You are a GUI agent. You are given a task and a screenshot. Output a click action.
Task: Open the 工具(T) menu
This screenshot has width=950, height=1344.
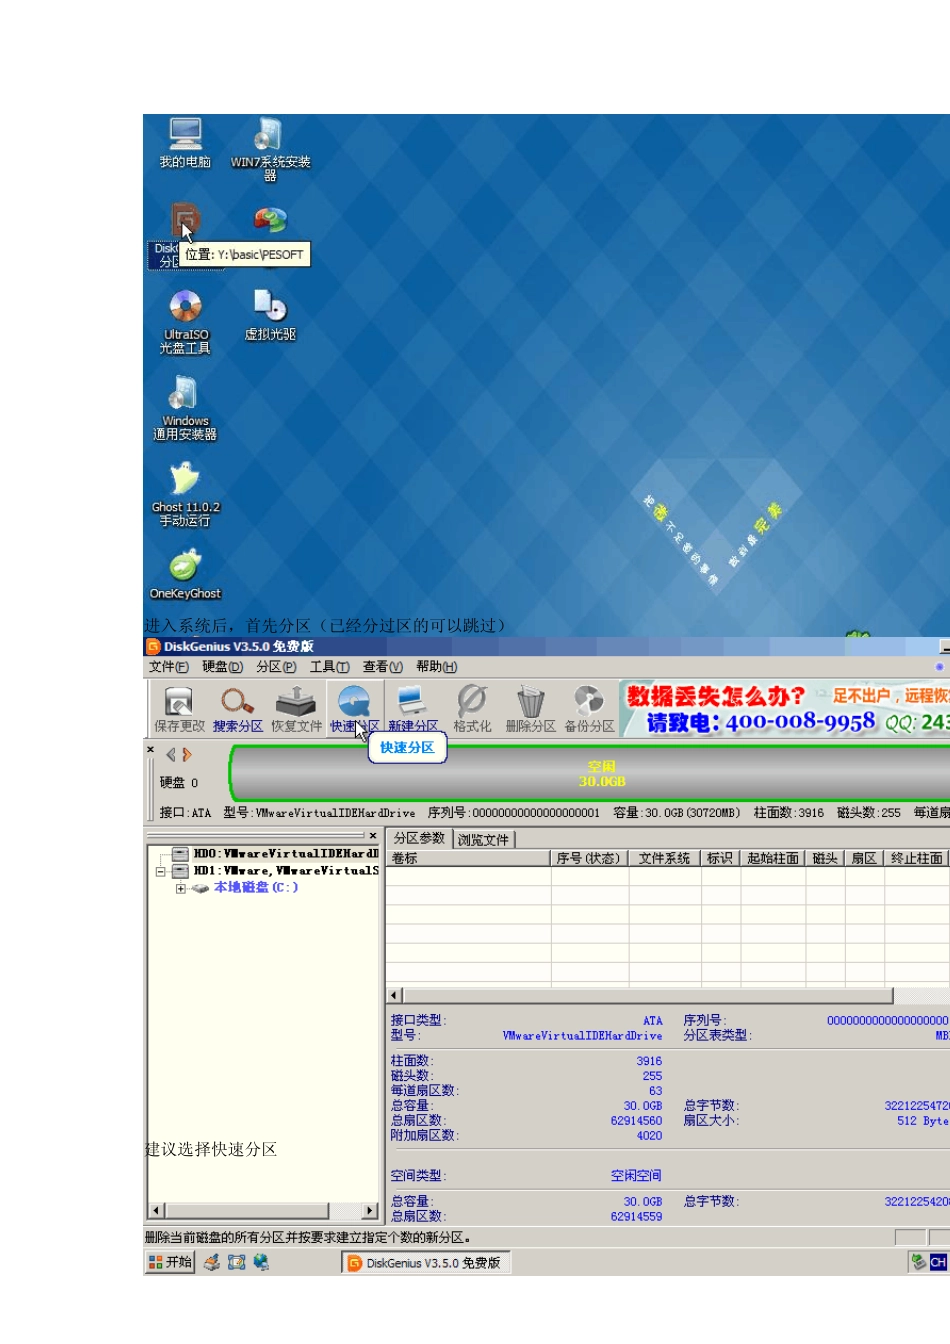tap(329, 667)
